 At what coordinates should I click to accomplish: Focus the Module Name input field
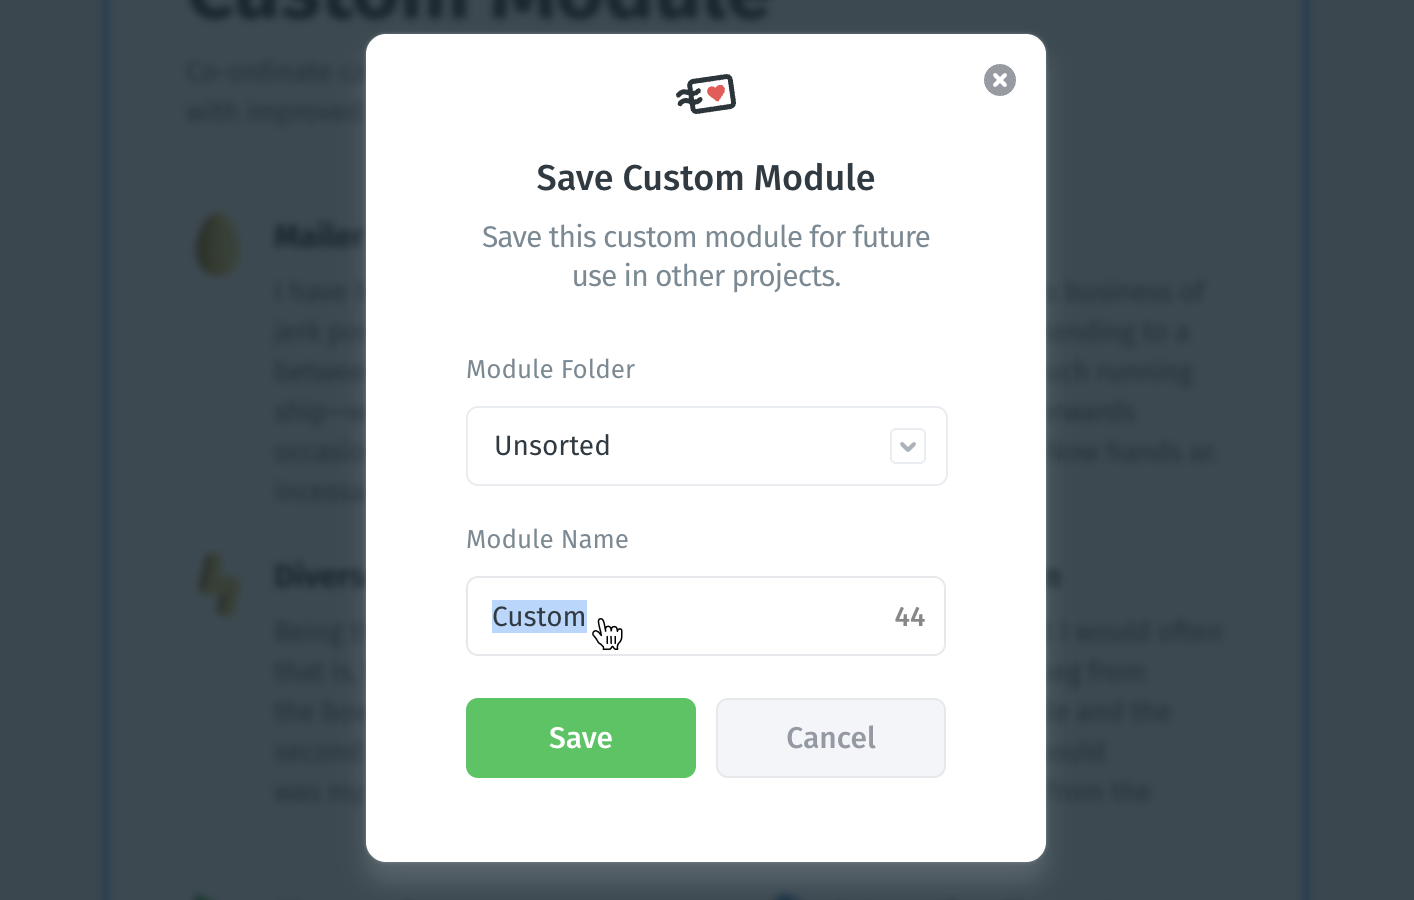(x=740, y=617)
